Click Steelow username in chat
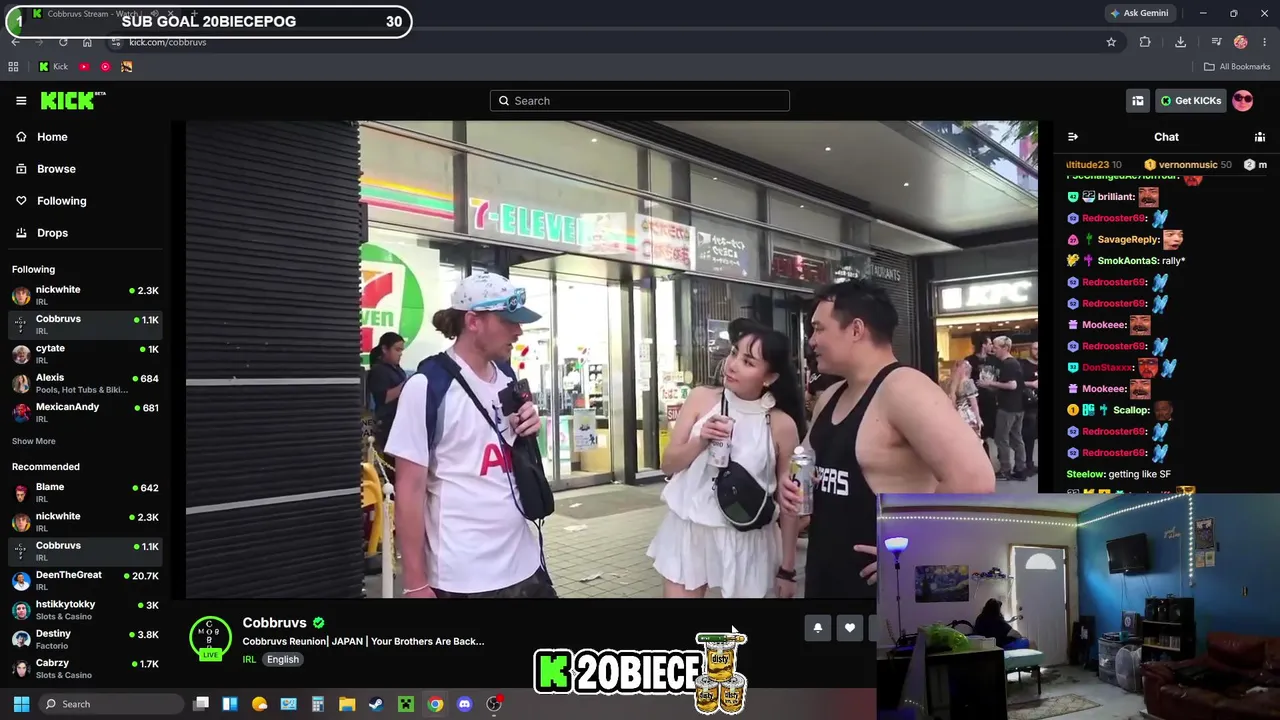The width and height of the screenshot is (1280, 720). (x=1085, y=474)
